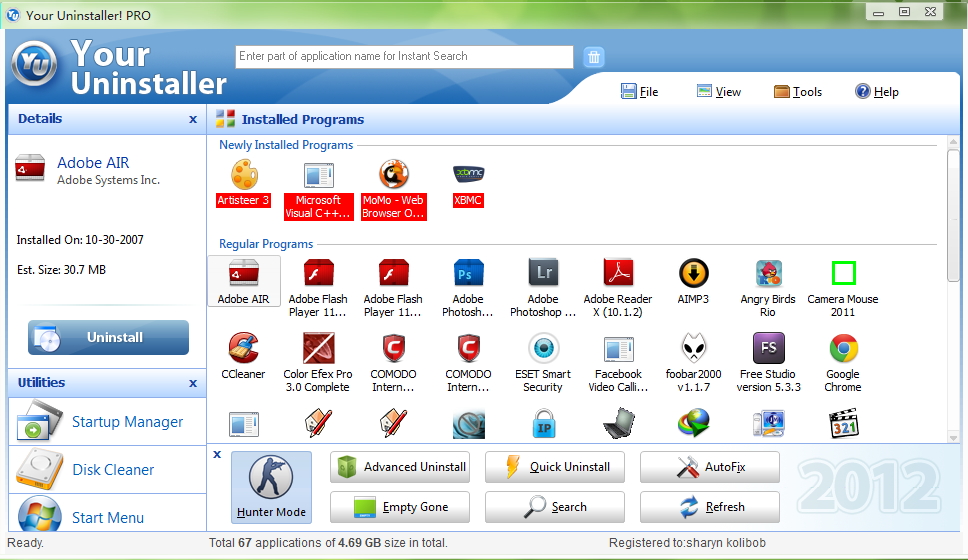This screenshot has height=560, width=968.
Task: Select MoMo Web Browser program icon
Action: (x=393, y=175)
